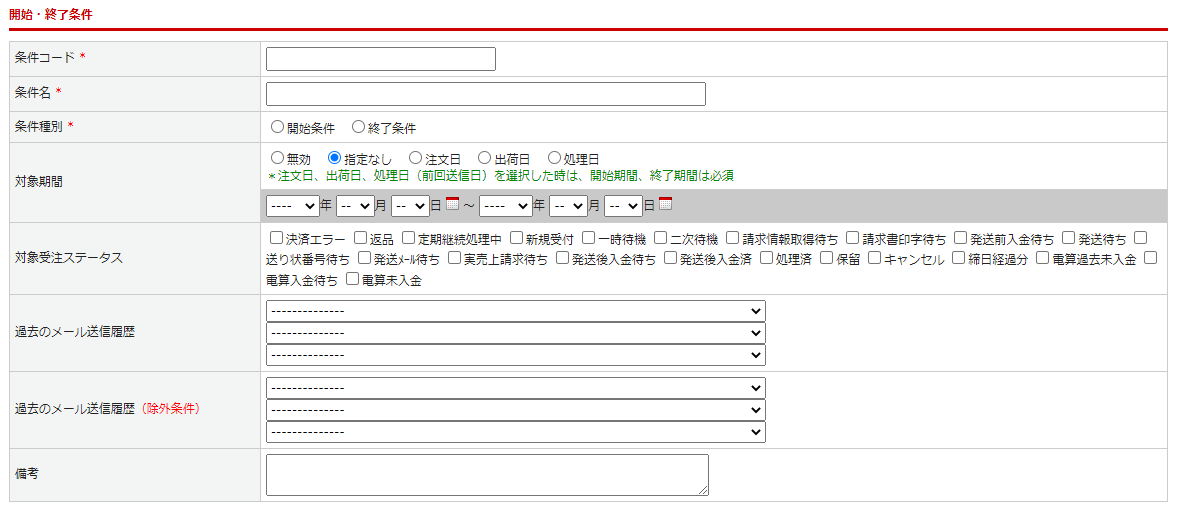Expand the first 過去のメール送信履歴 dropdown
1179x511 pixels.
[515, 311]
